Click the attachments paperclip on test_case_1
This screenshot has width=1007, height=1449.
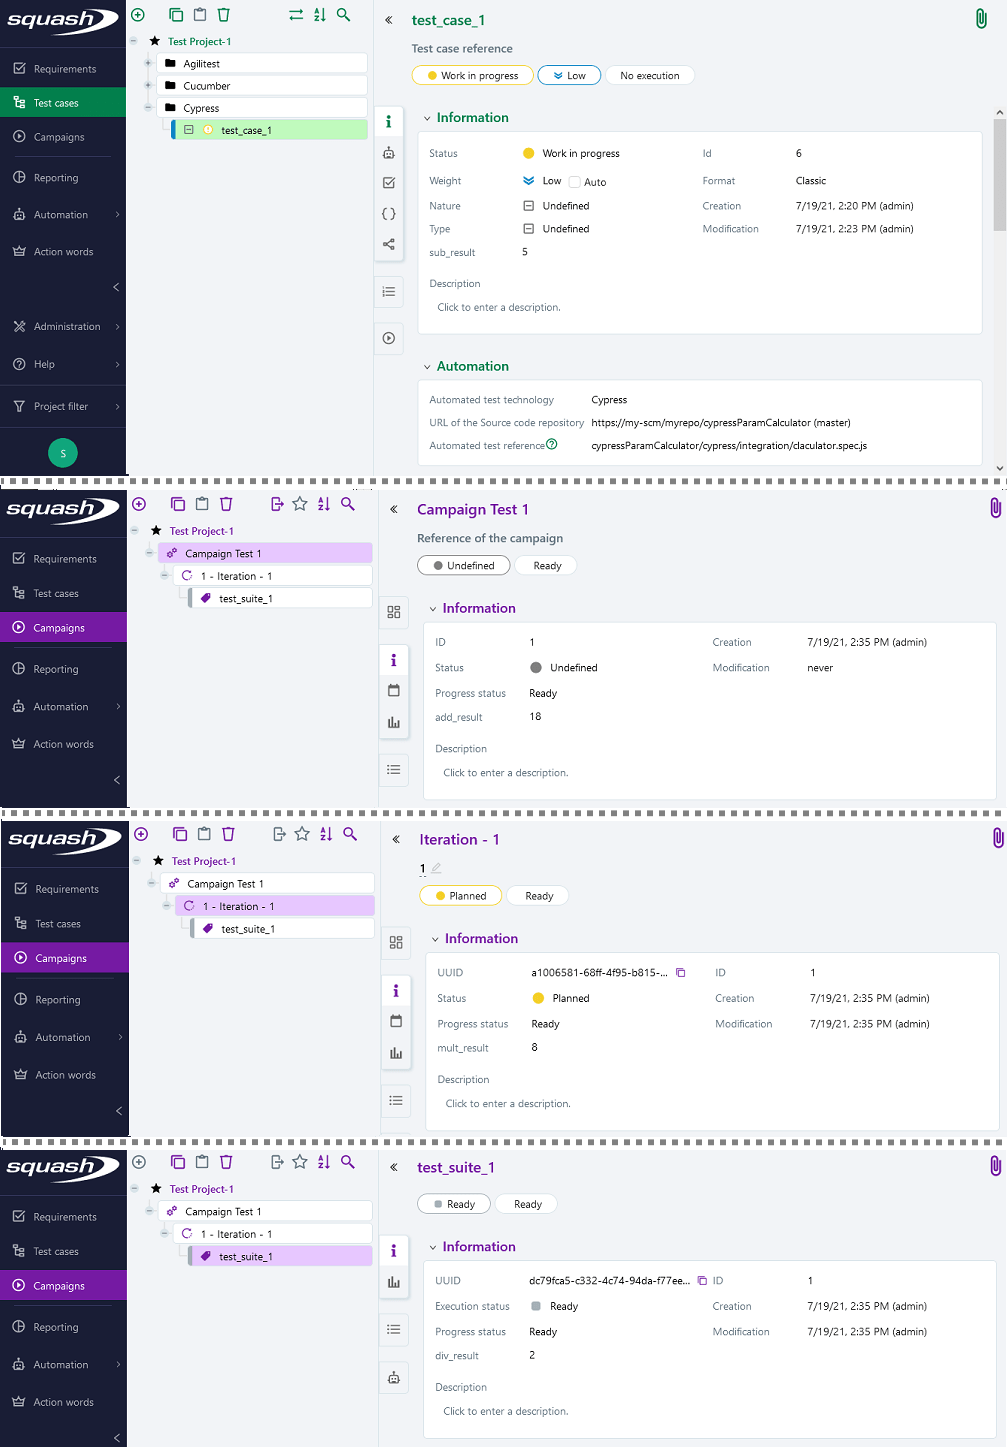pyautogui.click(x=981, y=17)
